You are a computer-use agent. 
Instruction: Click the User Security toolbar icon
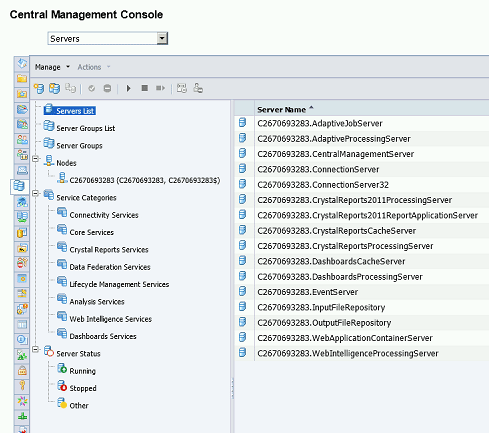(198, 88)
